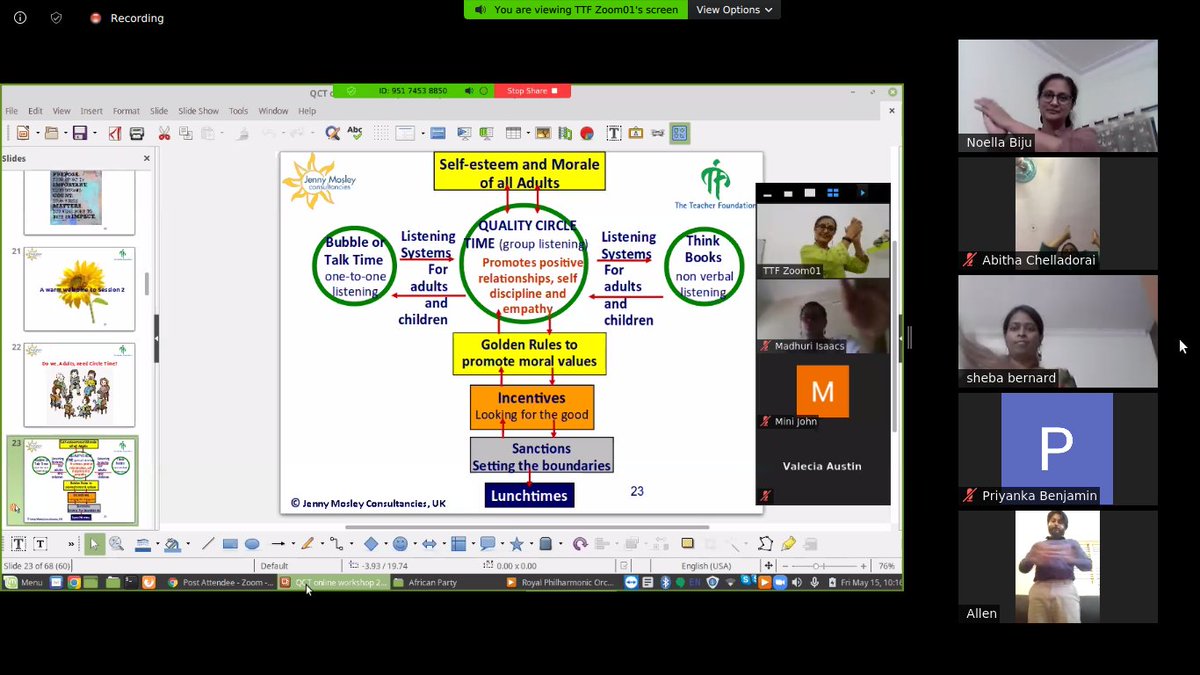Select slide 23 thumbnail

click(x=79, y=481)
